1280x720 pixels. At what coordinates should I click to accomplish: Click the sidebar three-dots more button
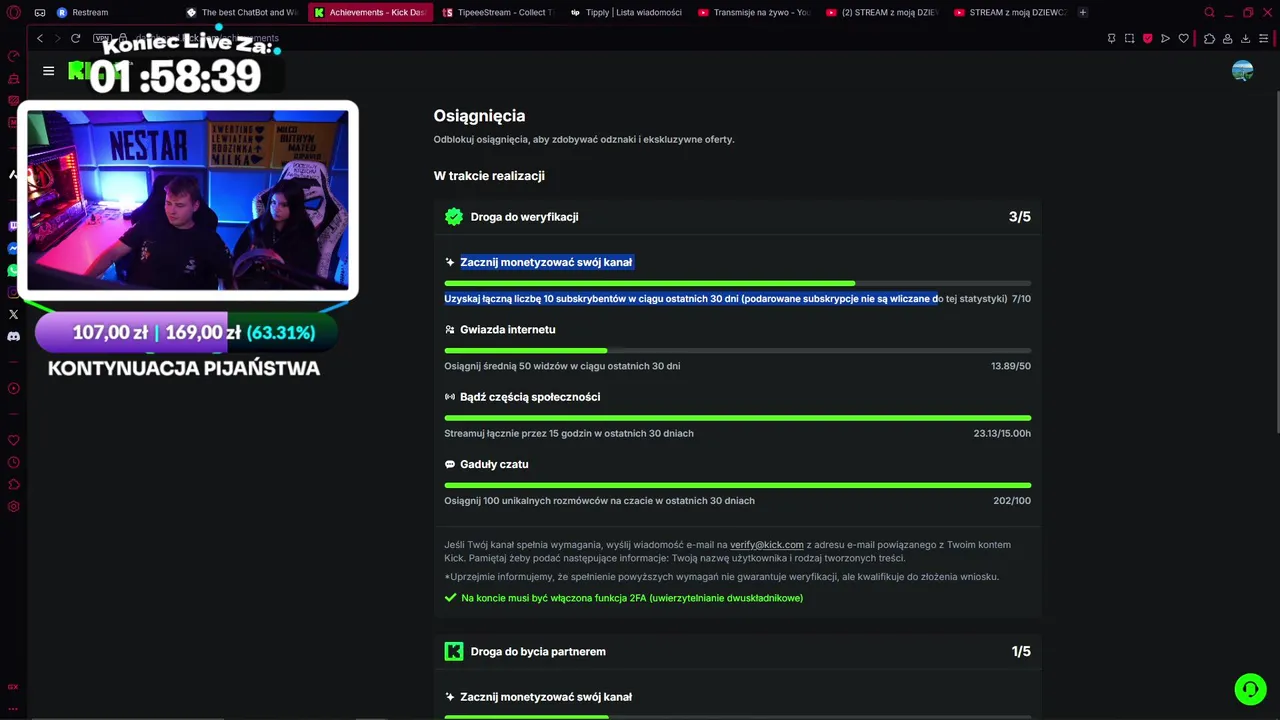pyautogui.click(x=14, y=709)
